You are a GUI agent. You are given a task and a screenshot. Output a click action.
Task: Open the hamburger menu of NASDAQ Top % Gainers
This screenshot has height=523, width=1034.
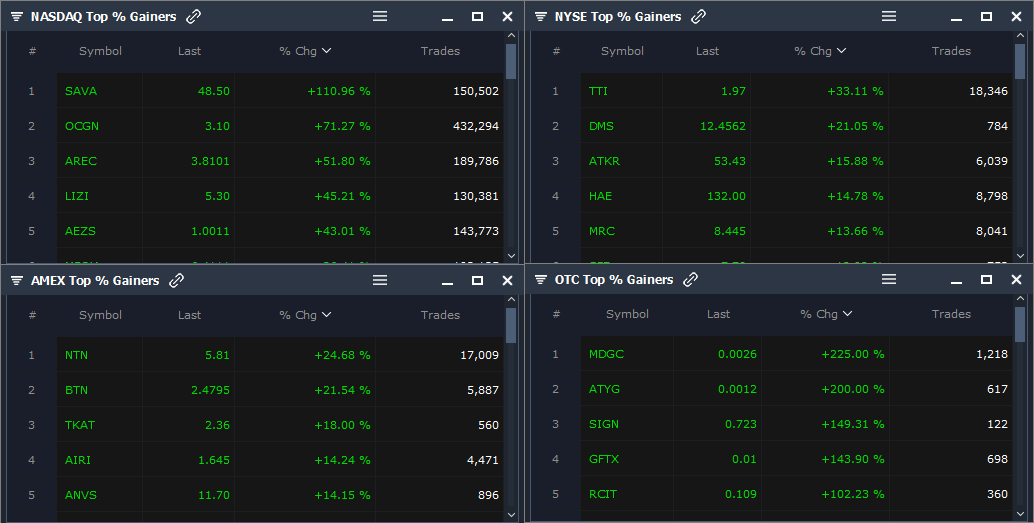(380, 16)
